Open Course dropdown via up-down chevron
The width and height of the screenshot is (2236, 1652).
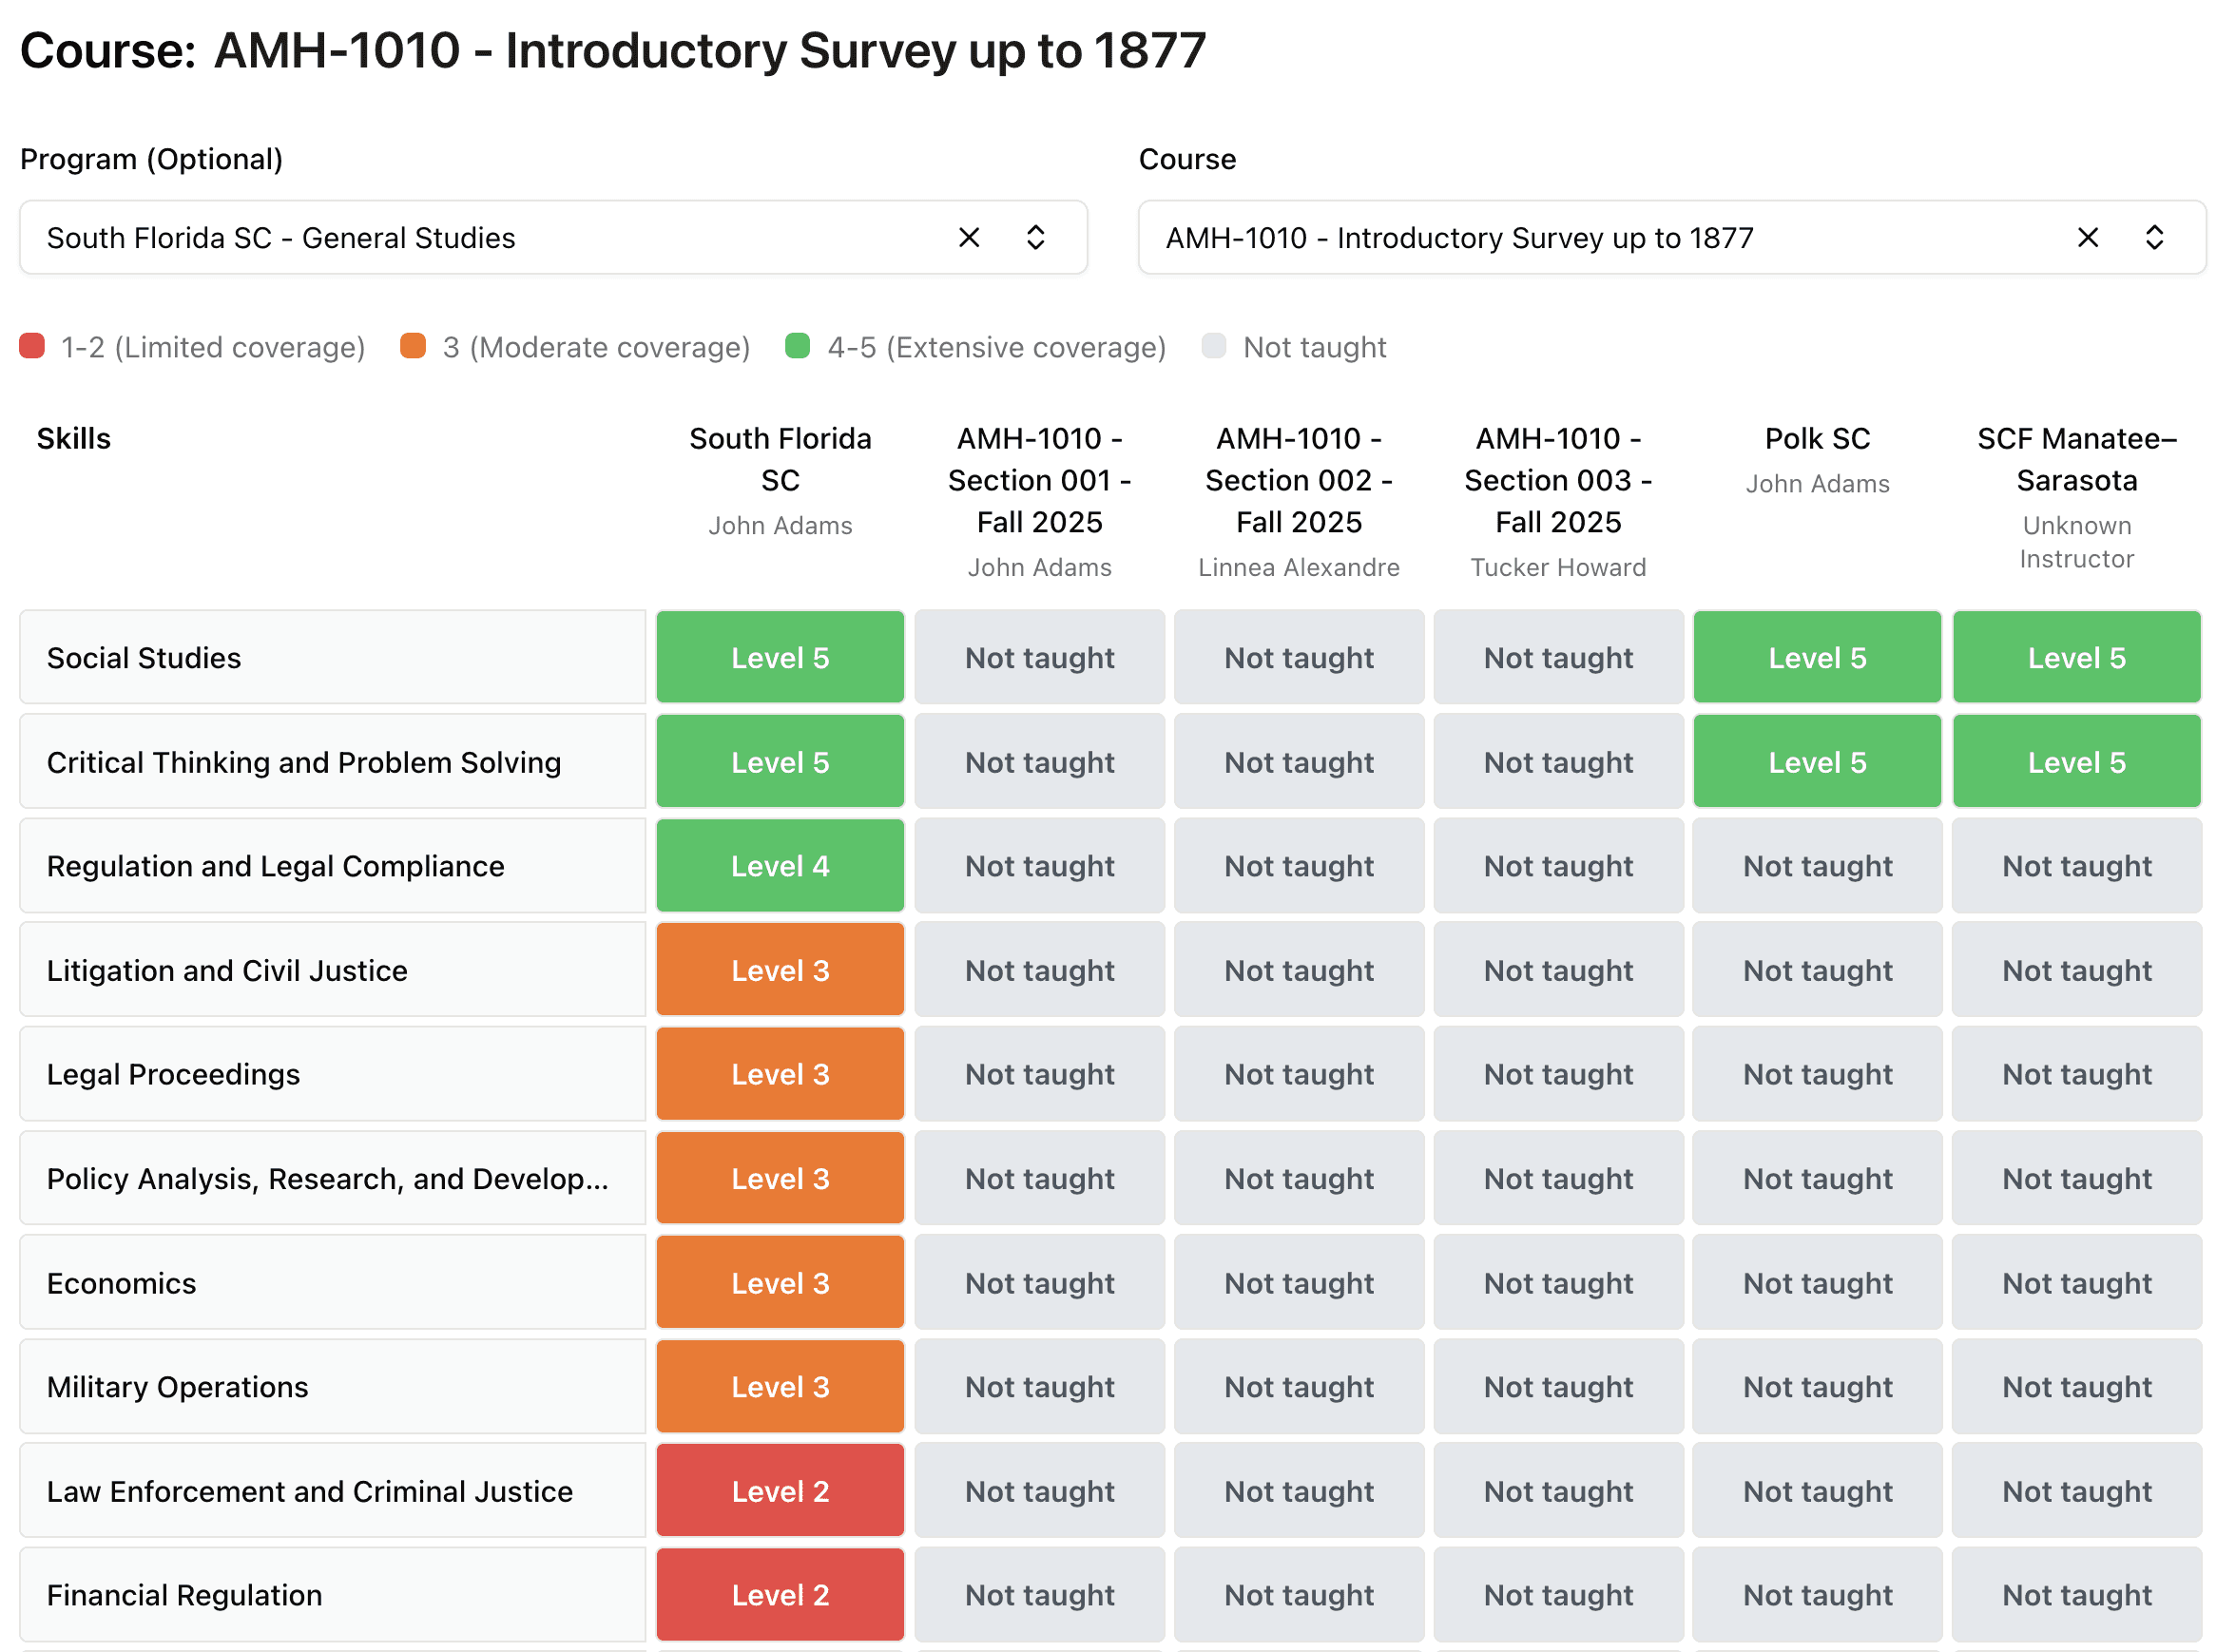(x=2154, y=238)
